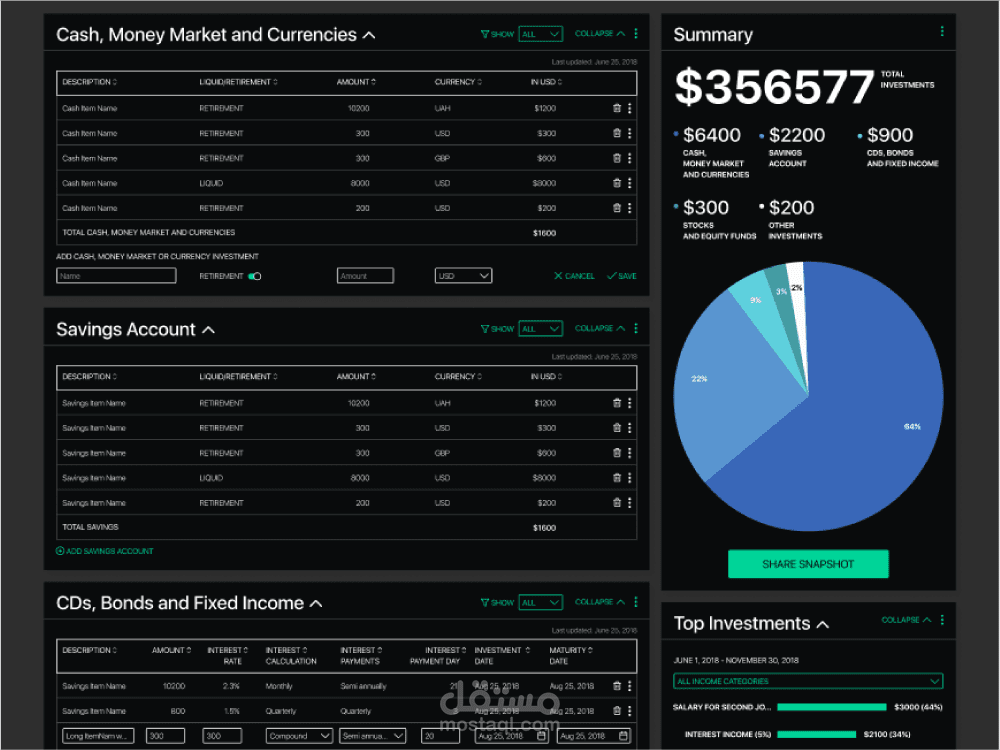Click the INTEREST INCOME progress bar
The width and height of the screenshot is (1000, 750).
(x=816, y=735)
